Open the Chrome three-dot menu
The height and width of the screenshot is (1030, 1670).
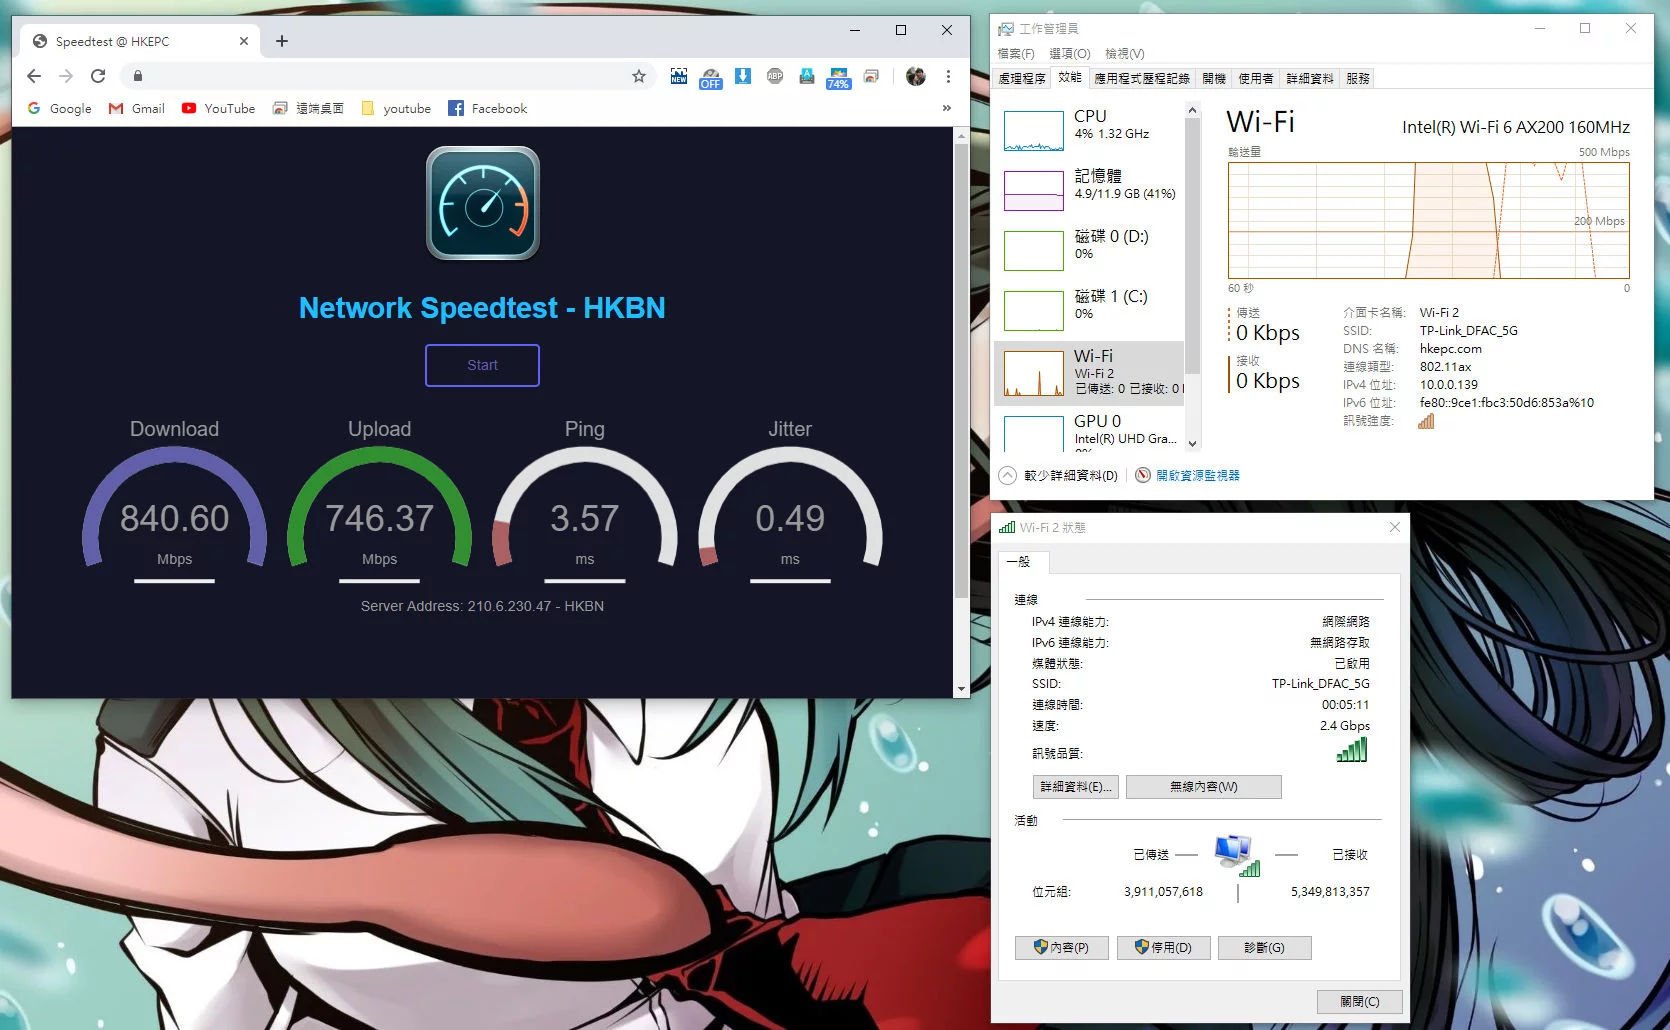coord(948,76)
